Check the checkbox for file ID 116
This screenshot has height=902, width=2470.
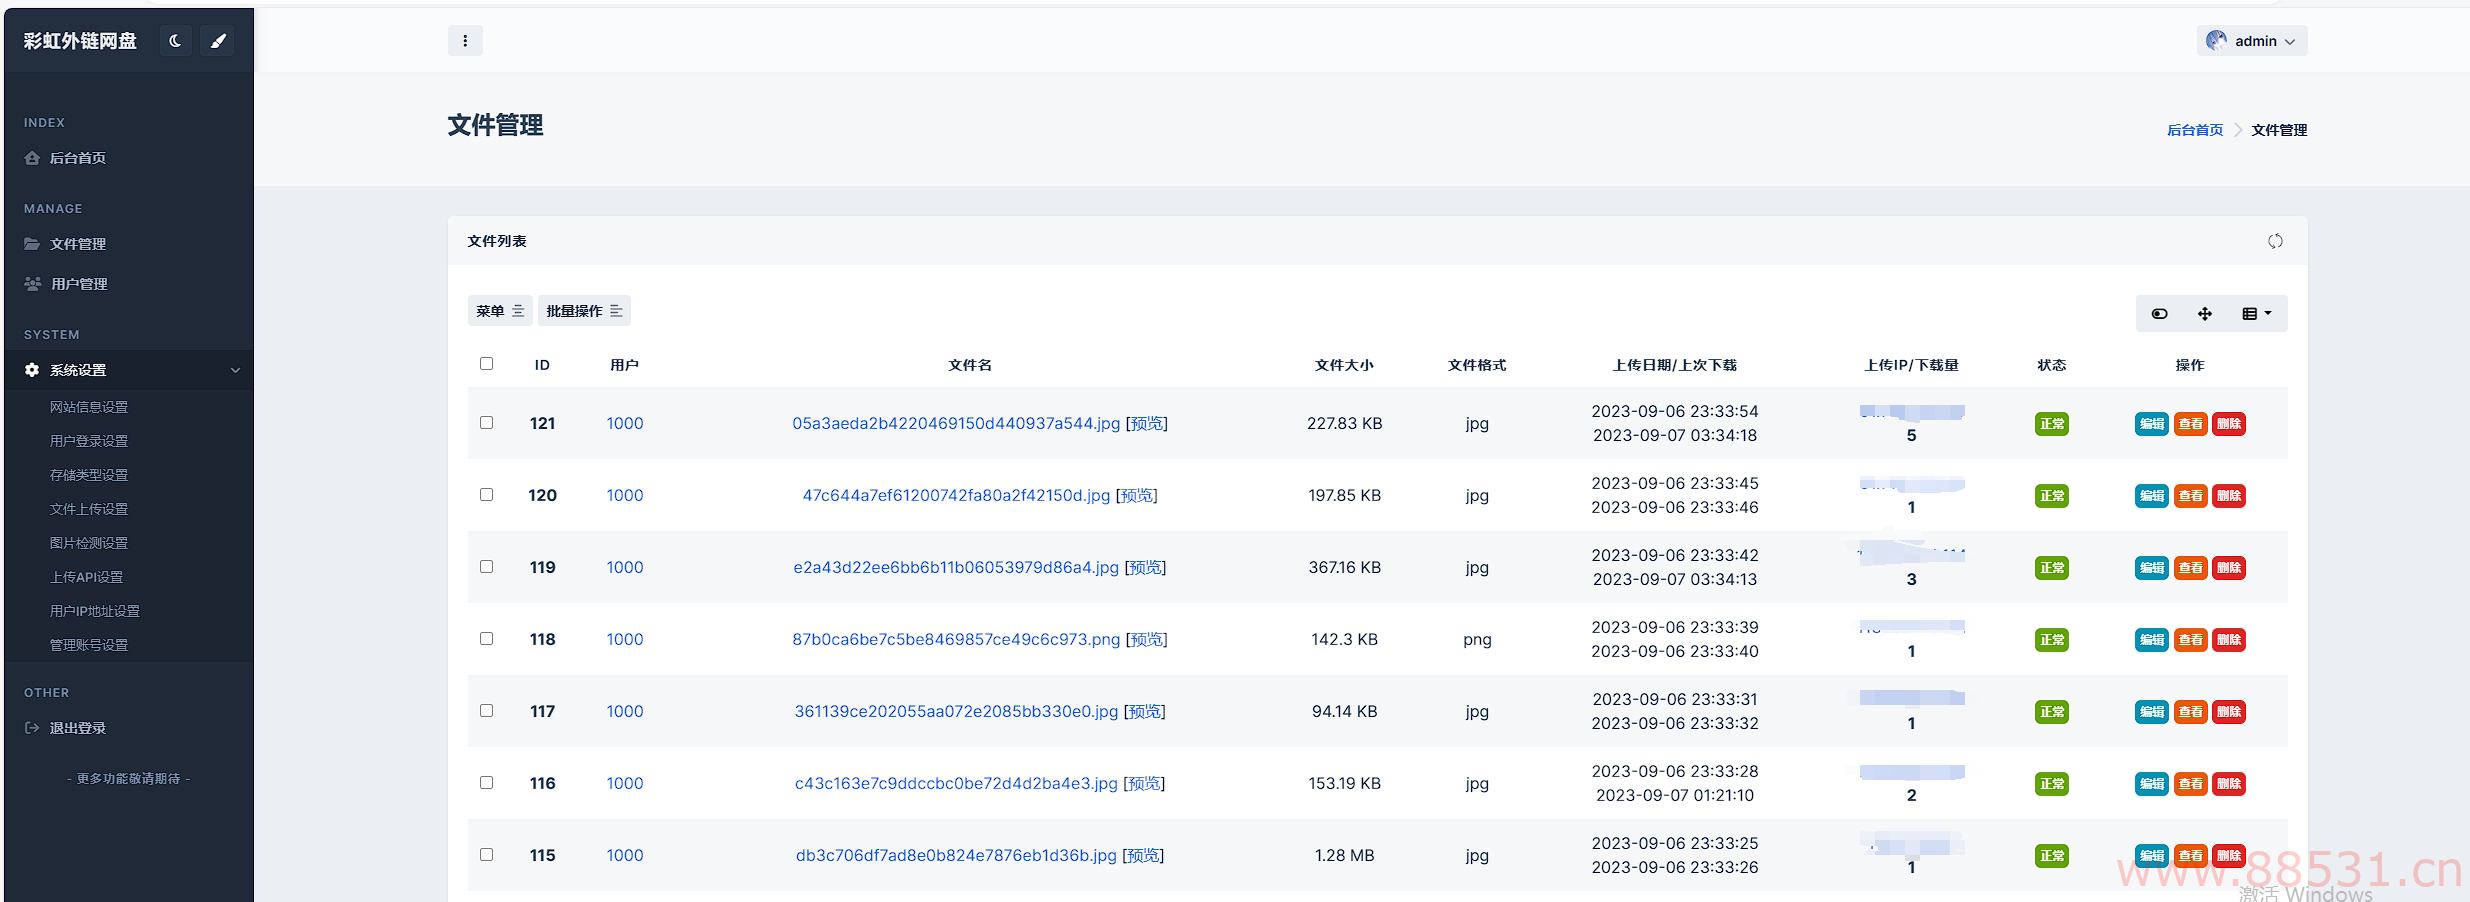[x=487, y=783]
